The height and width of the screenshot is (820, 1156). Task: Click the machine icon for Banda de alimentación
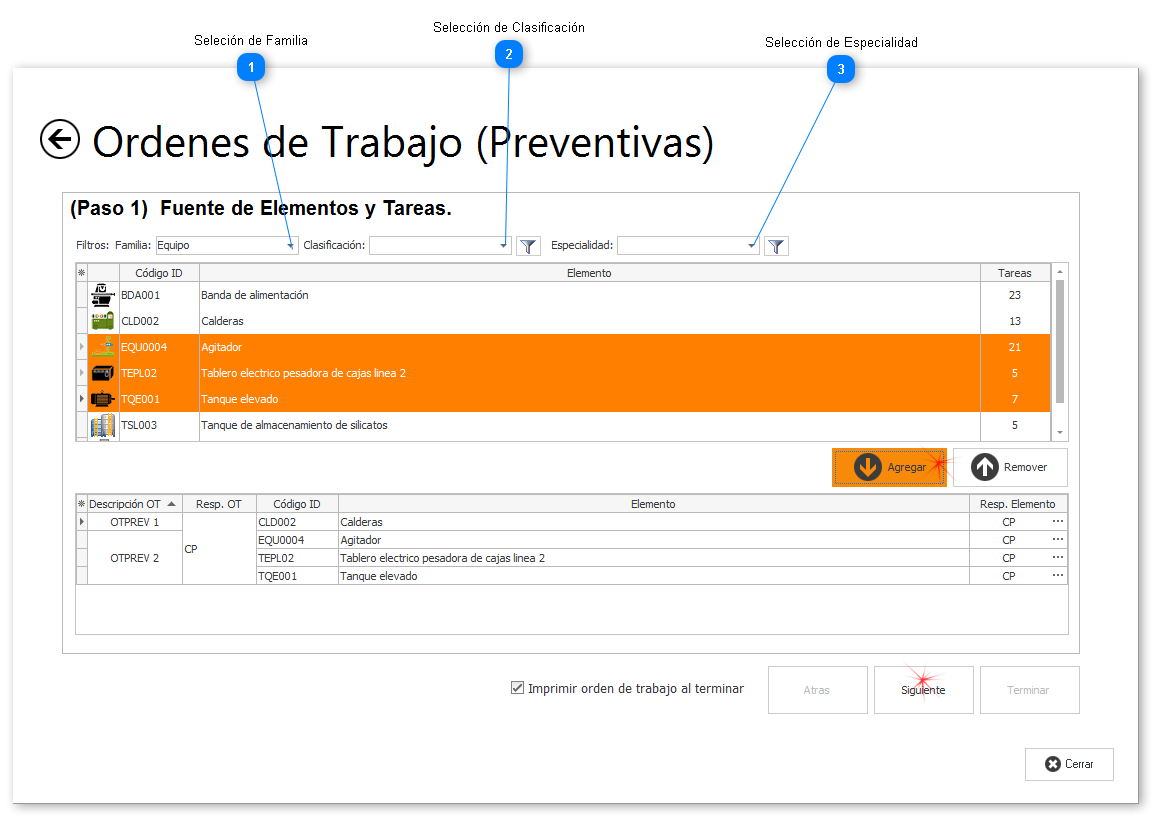[x=101, y=294]
